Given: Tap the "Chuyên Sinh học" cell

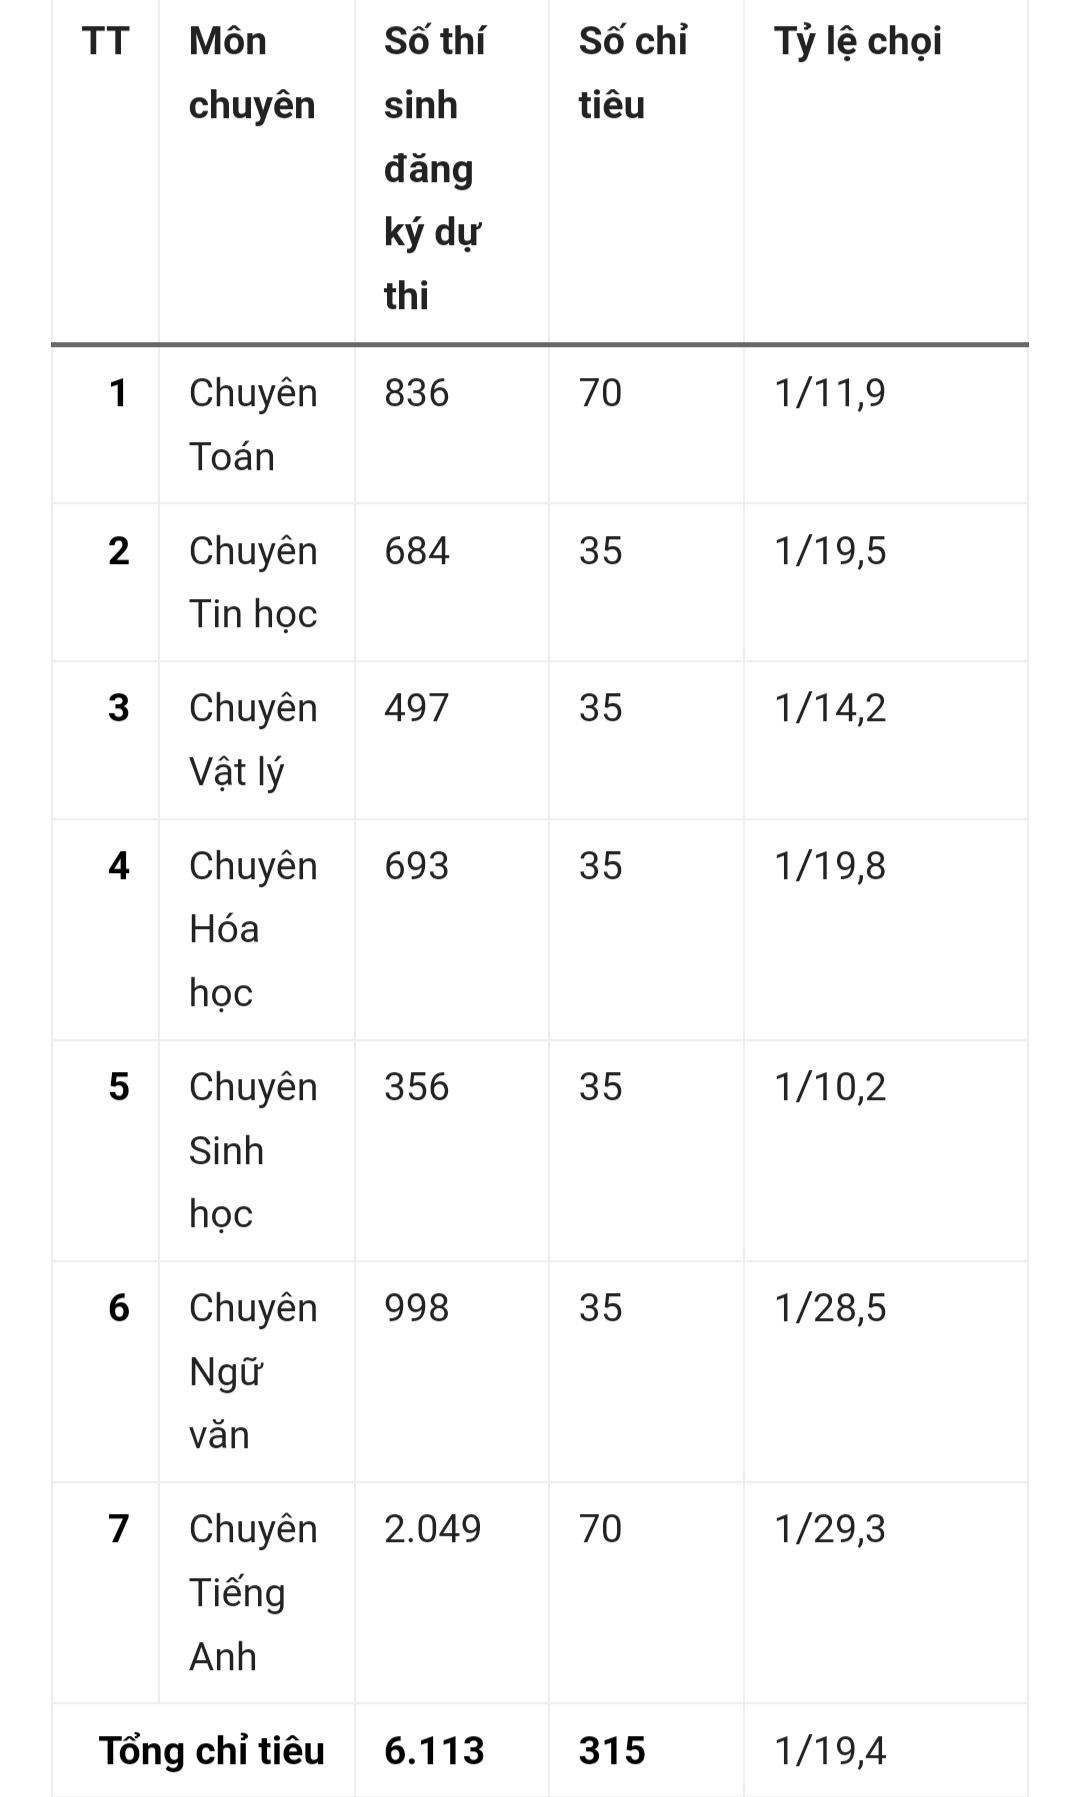Looking at the screenshot, I should [253, 1150].
